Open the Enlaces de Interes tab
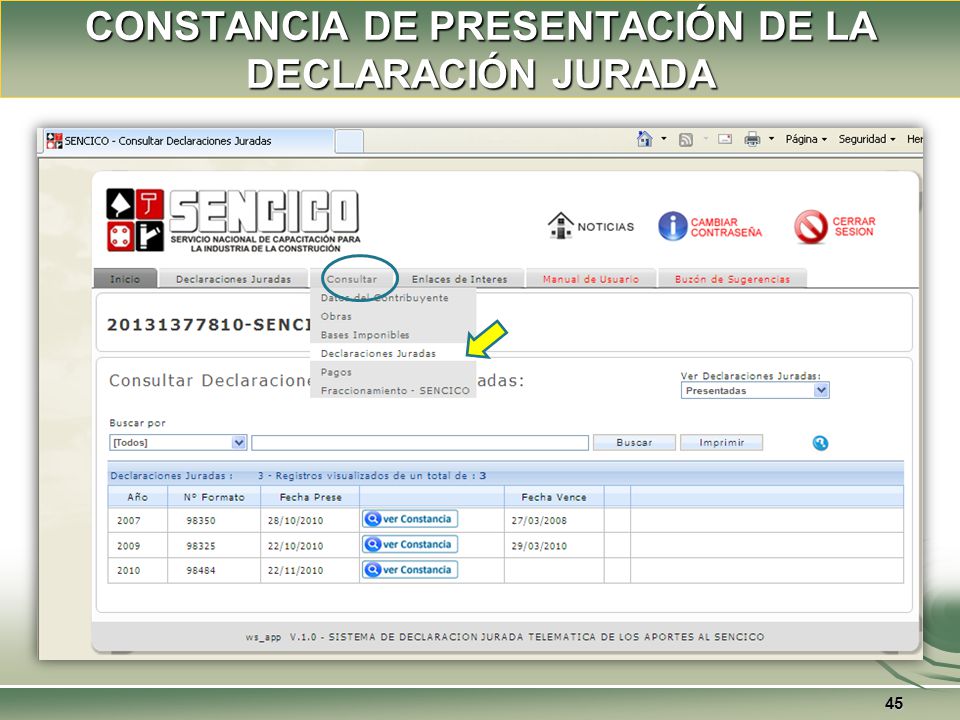 pos(459,279)
